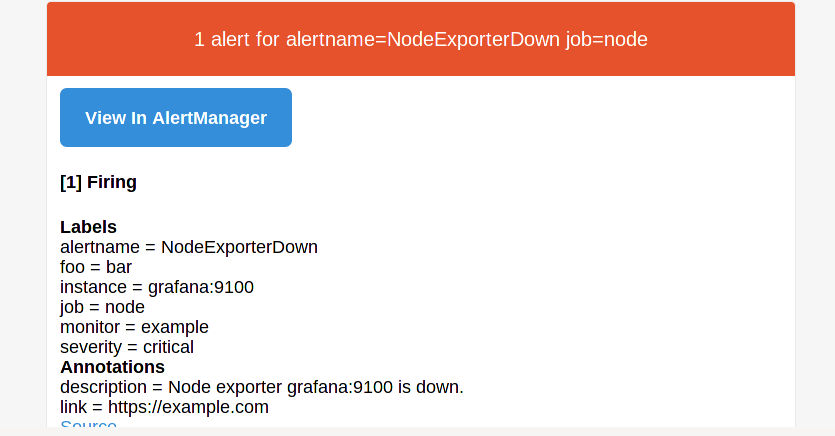Select the "[1] Firing" heading

tap(99, 182)
